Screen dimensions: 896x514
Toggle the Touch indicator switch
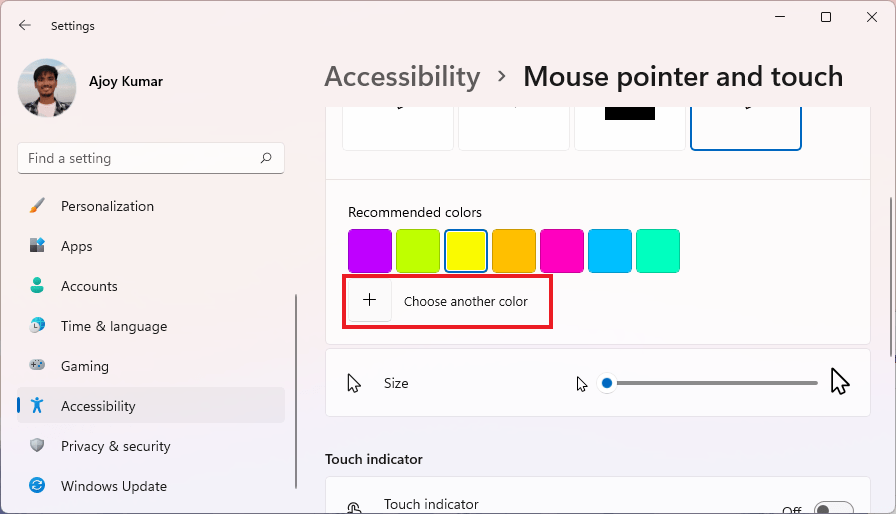click(833, 508)
